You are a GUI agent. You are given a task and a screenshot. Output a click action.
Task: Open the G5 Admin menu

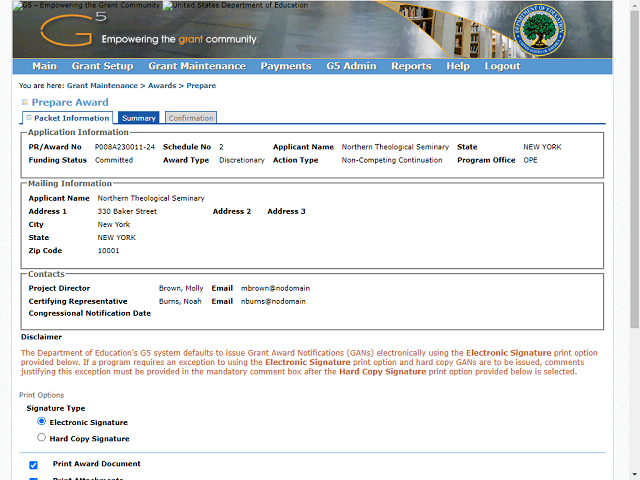point(351,66)
